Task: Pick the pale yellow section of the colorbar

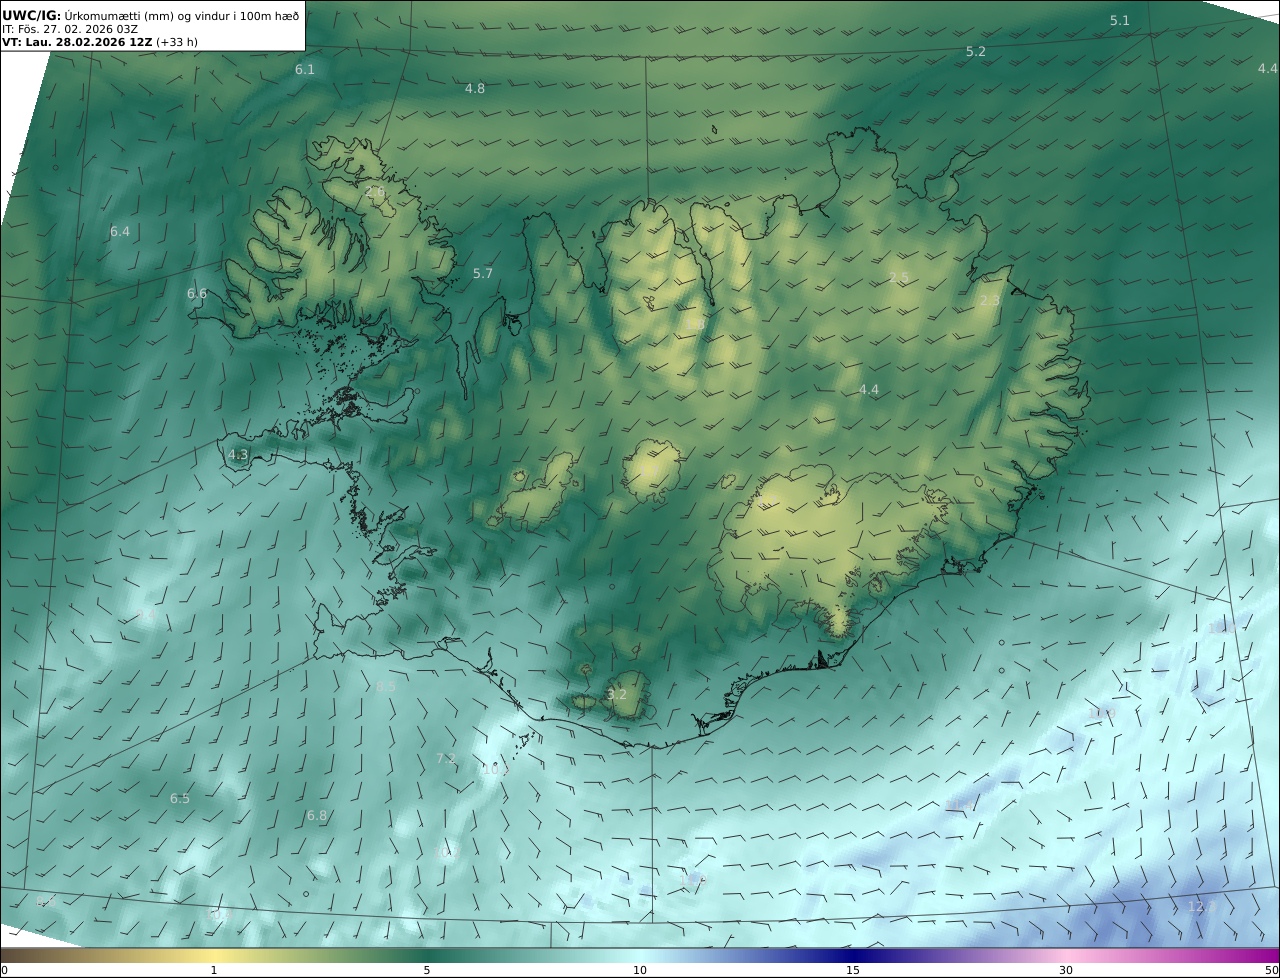Action: click(x=214, y=955)
